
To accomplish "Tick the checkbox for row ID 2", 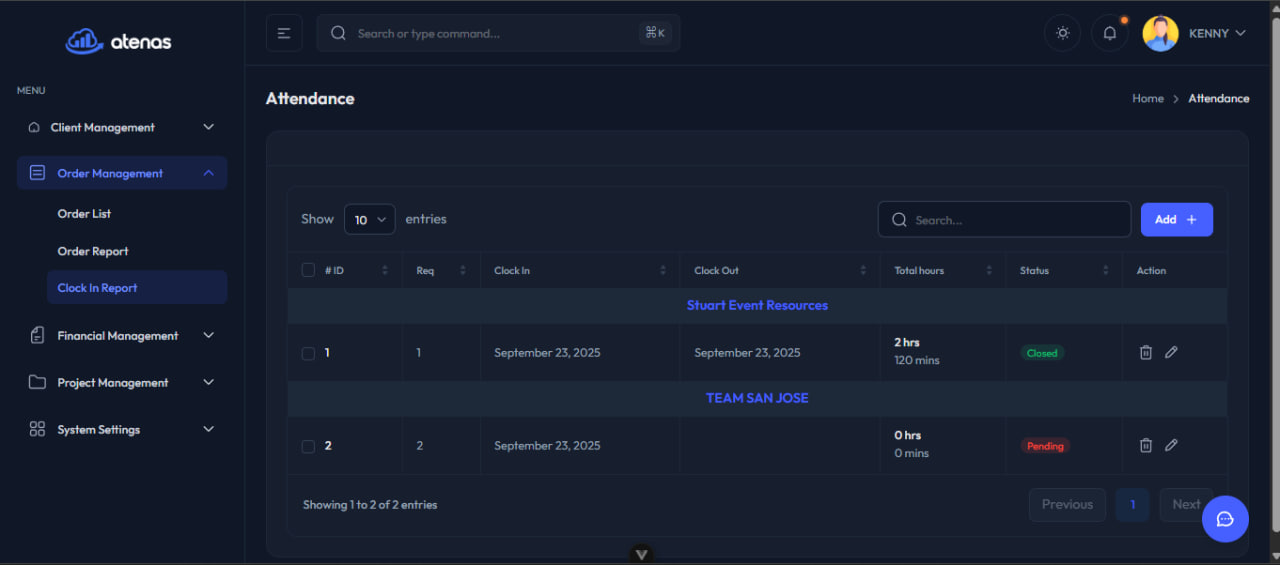I will click(308, 446).
